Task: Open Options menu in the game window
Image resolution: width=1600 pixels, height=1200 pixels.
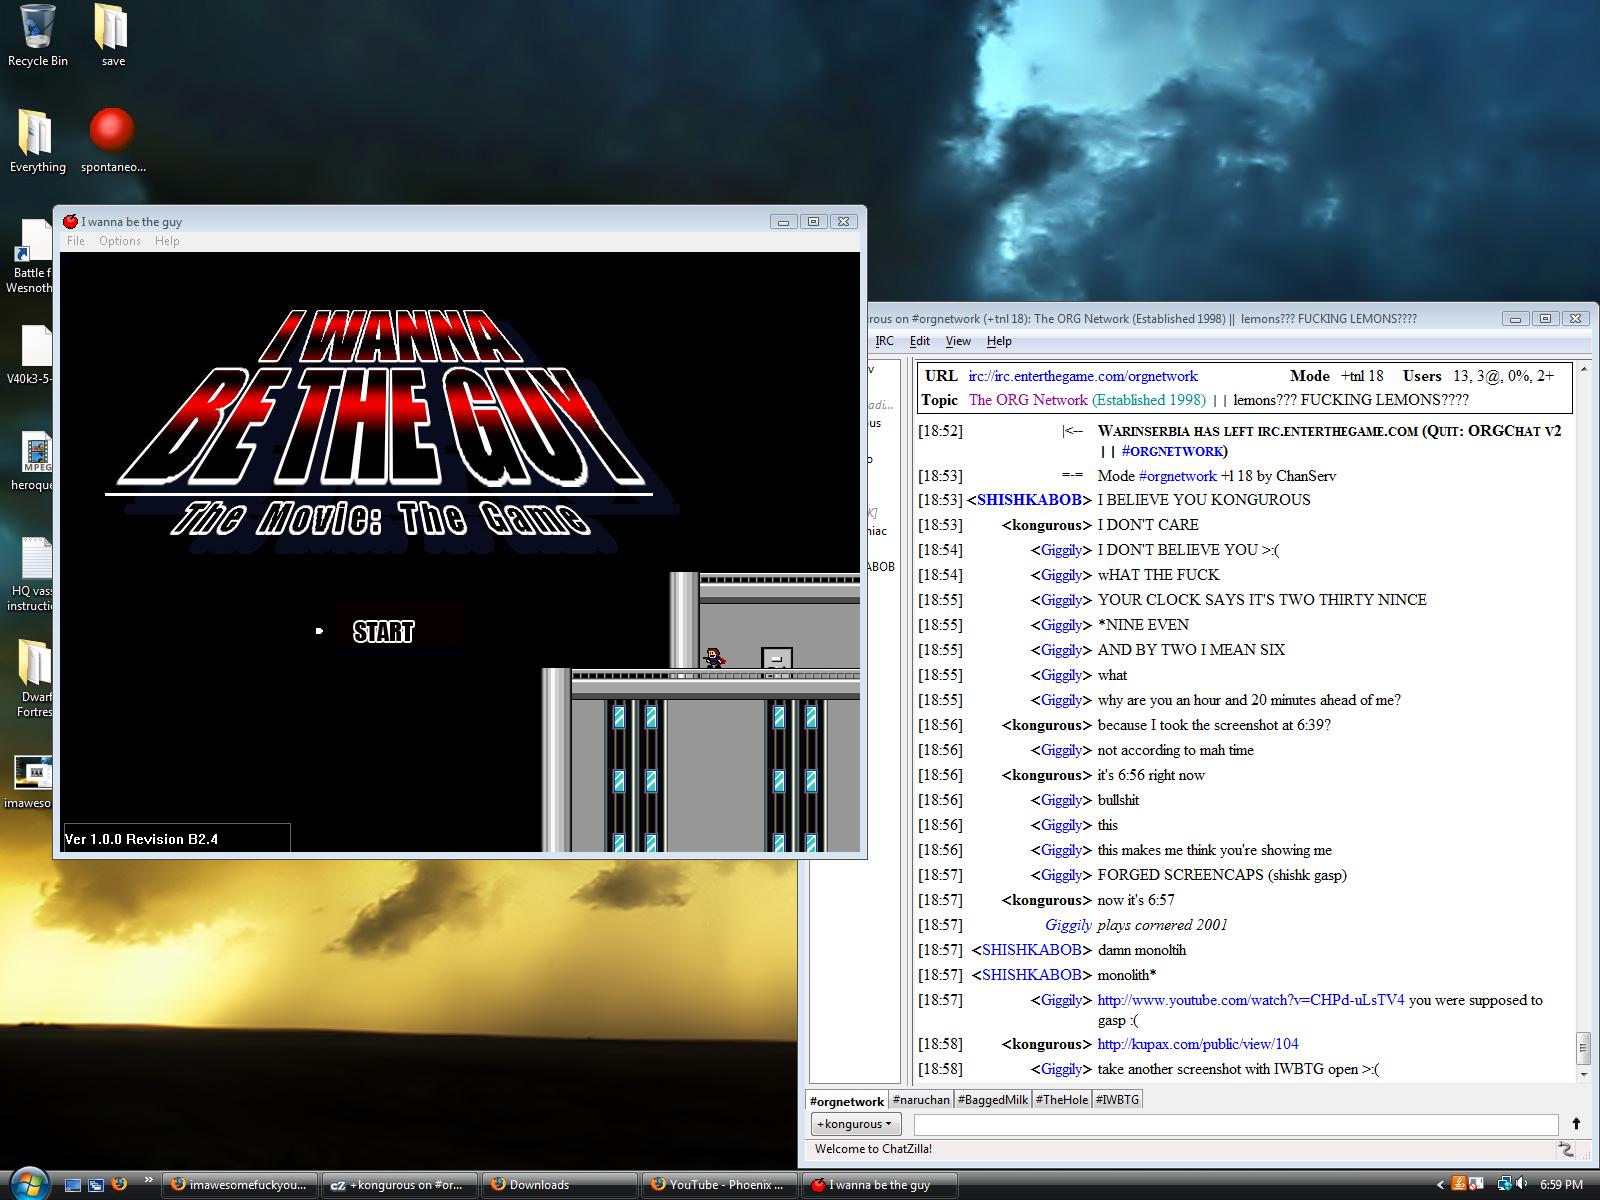Action: 120,241
